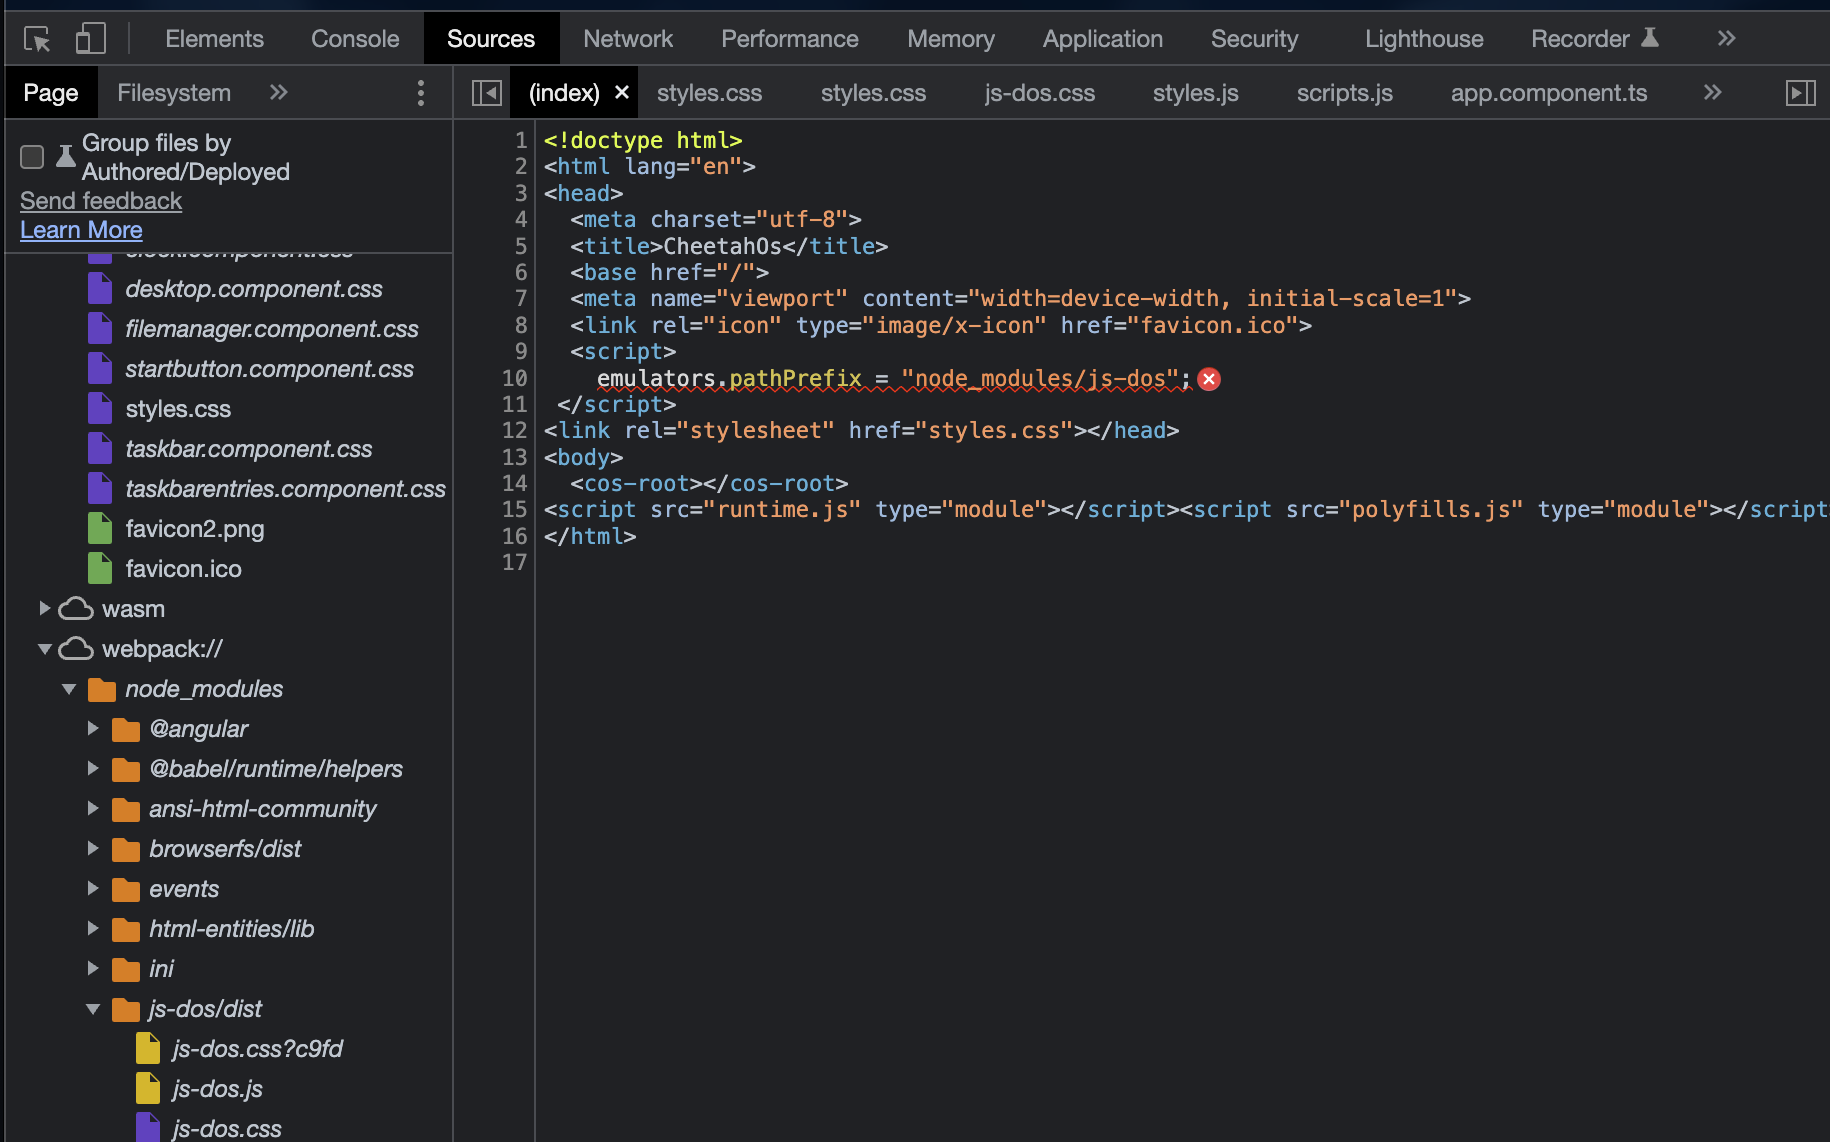Switch to the Memory tab
1830x1142 pixels.
pos(951,39)
